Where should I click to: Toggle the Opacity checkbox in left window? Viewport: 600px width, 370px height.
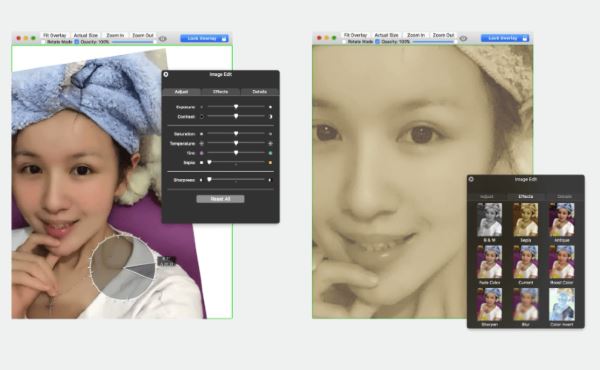pos(77,42)
